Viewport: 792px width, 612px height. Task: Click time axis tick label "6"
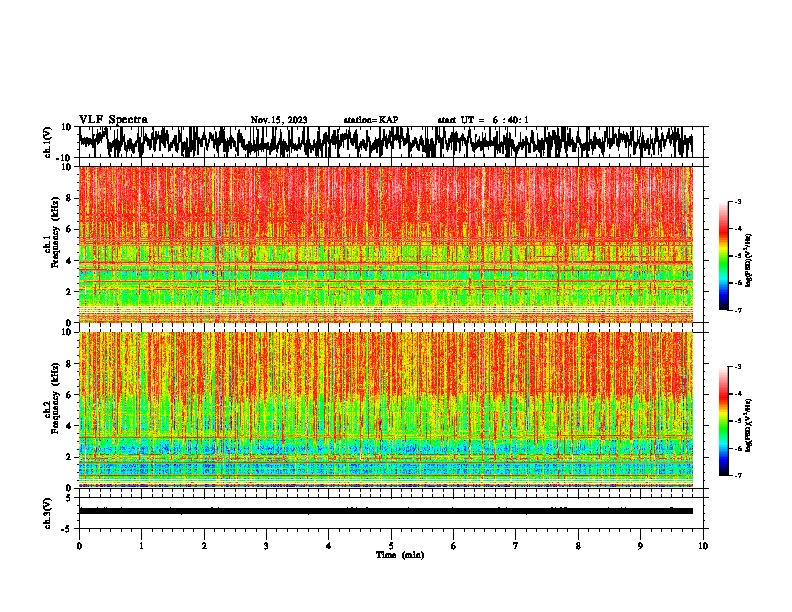pyautogui.click(x=454, y=546)
